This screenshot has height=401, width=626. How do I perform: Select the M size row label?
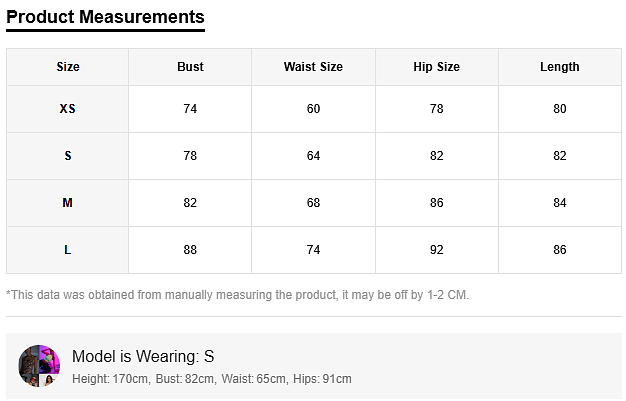68,203
